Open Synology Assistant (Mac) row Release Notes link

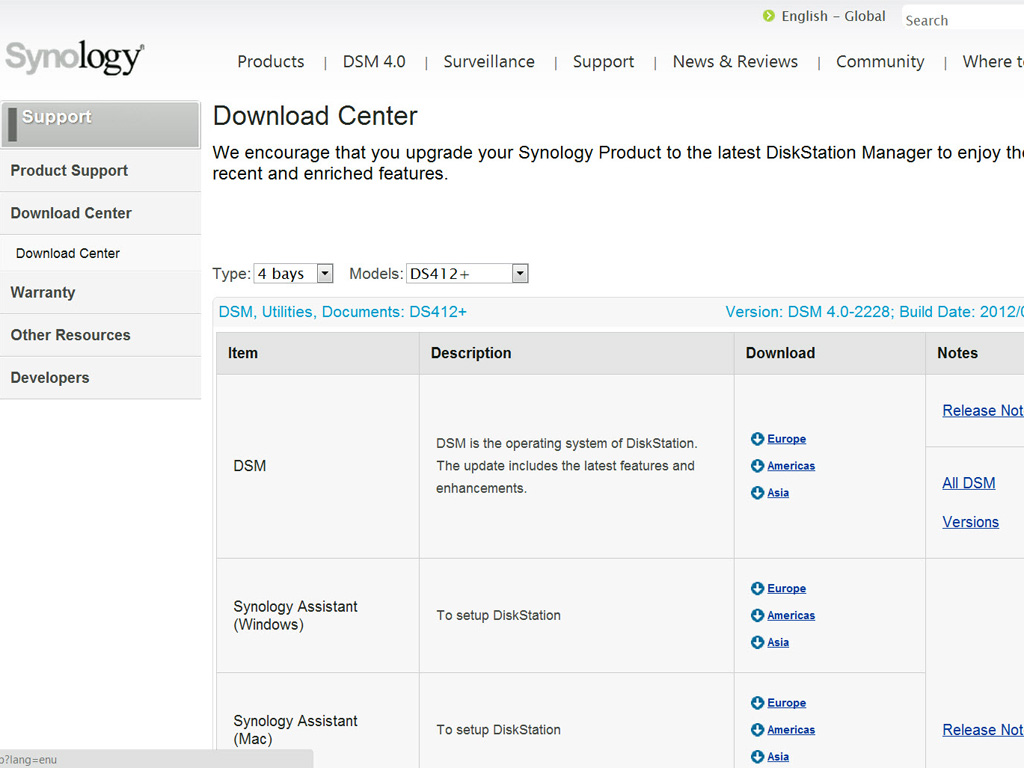click(x=983, y=729)
